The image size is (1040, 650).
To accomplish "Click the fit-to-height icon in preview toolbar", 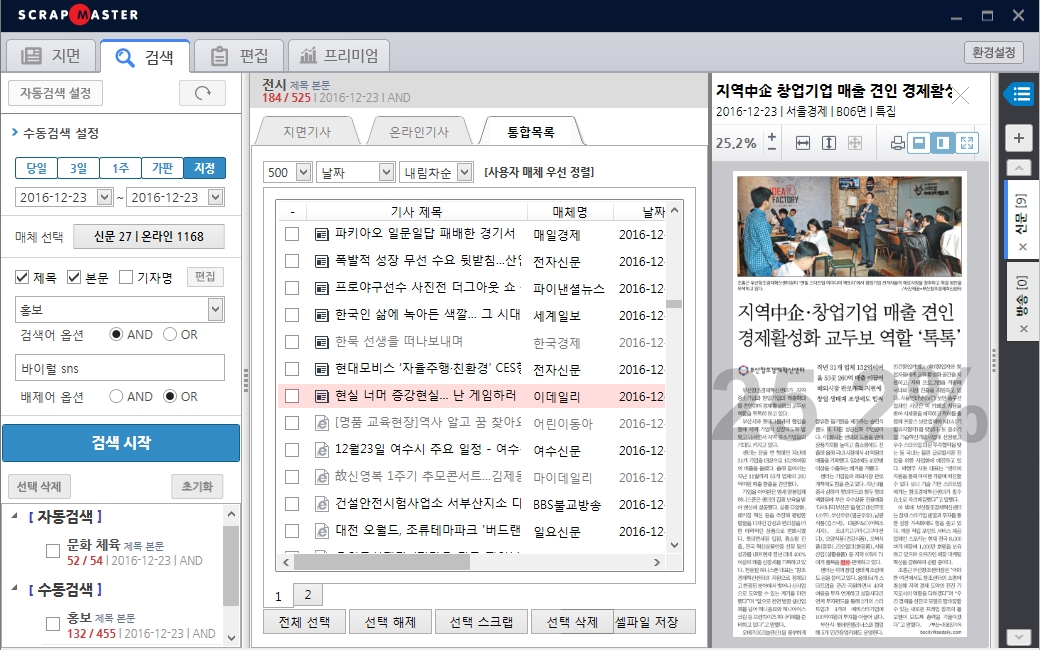I will coord(828,143).
